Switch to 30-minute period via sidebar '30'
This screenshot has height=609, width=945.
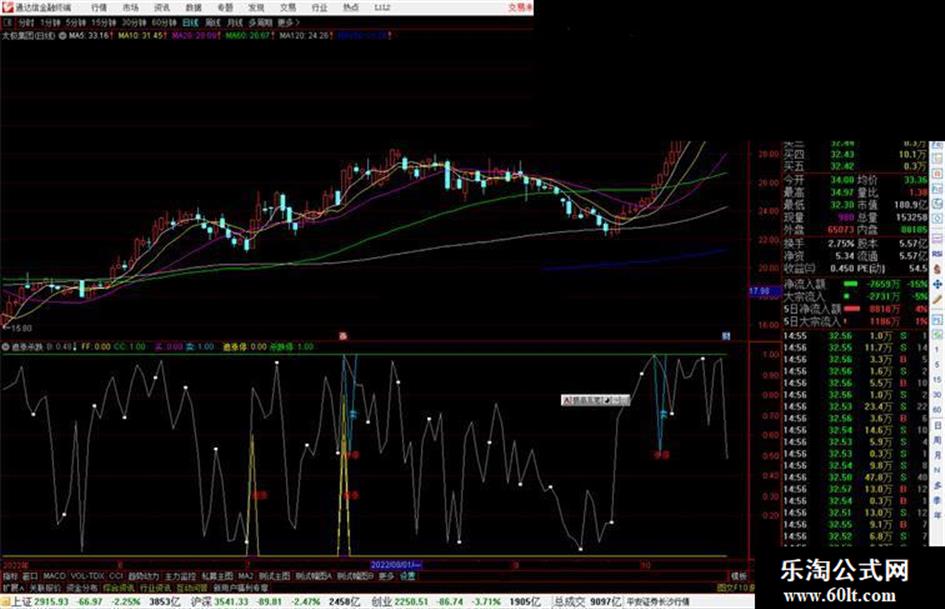(937, 395)
